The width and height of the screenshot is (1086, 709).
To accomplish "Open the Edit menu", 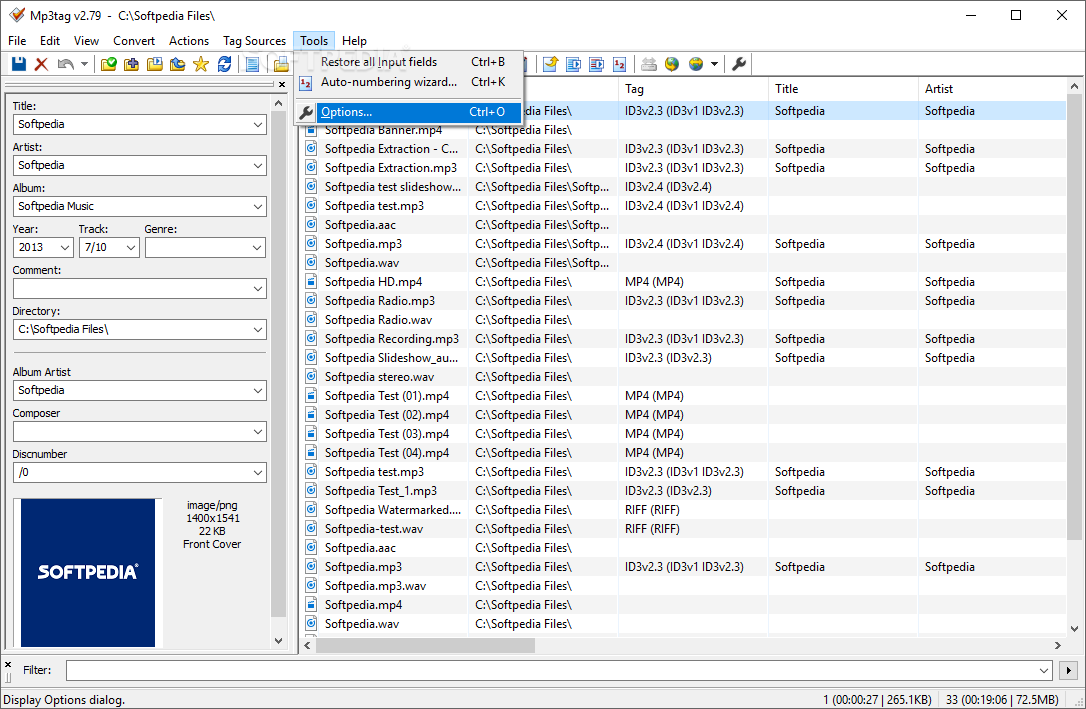I will (x=50, y=41).
